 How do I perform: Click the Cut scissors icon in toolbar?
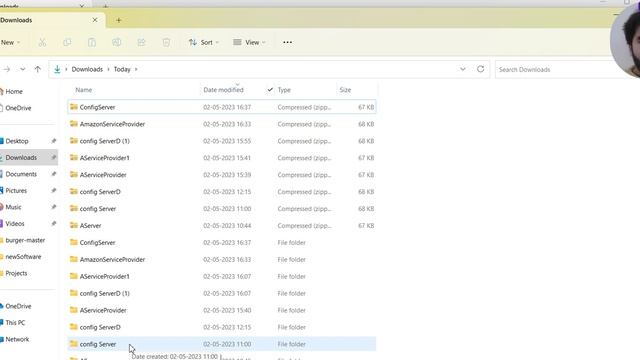click(x=42, y=42)
